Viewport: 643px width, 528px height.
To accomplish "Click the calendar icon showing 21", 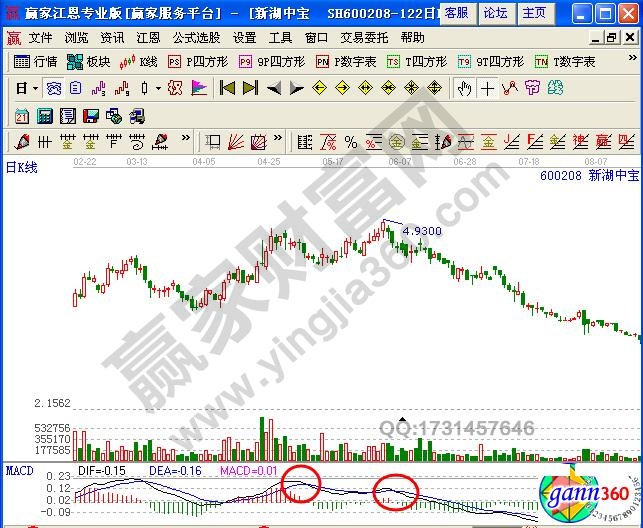I will point(22,115).
